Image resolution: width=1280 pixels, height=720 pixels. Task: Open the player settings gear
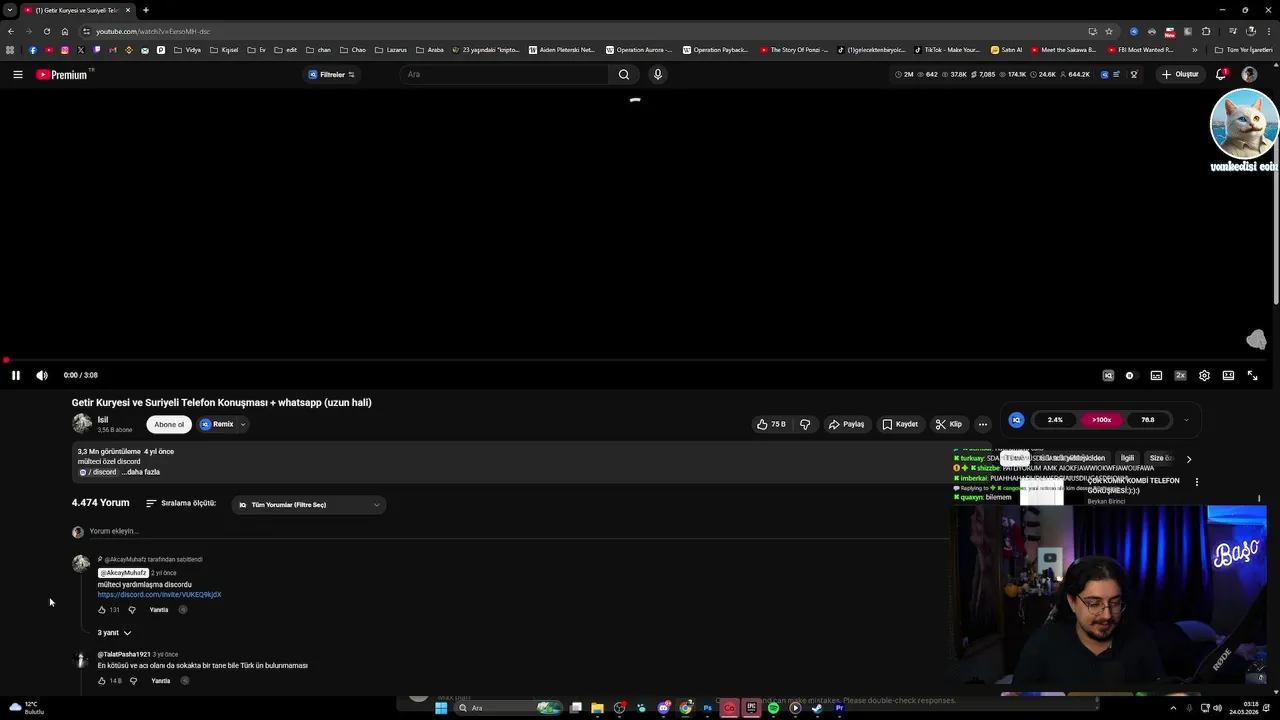tap(1204, 375)
